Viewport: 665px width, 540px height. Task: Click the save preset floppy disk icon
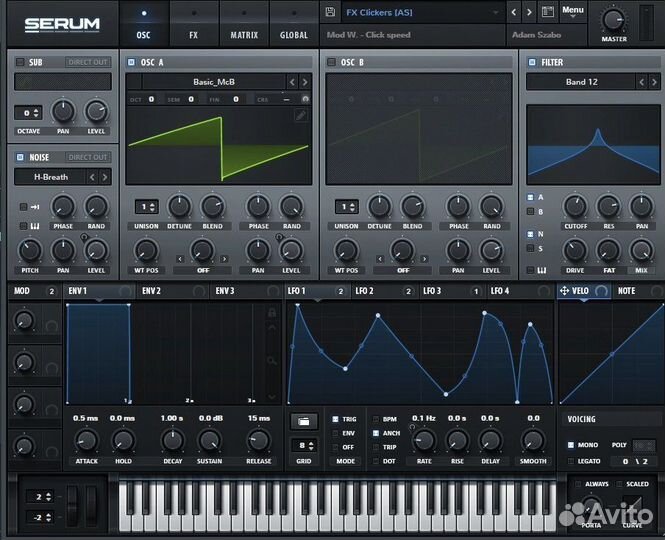[x=330, y=12]
